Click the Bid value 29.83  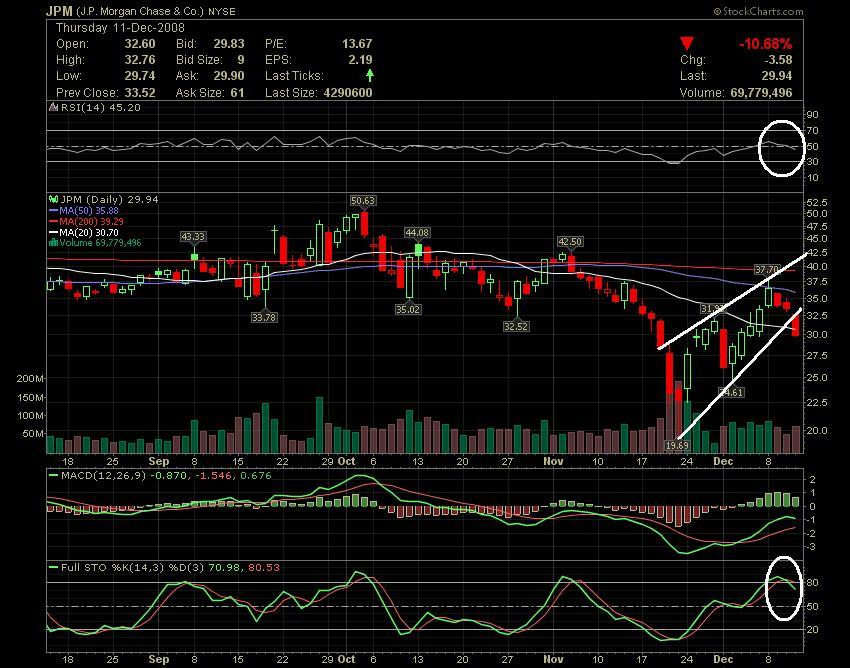(229, 44)
